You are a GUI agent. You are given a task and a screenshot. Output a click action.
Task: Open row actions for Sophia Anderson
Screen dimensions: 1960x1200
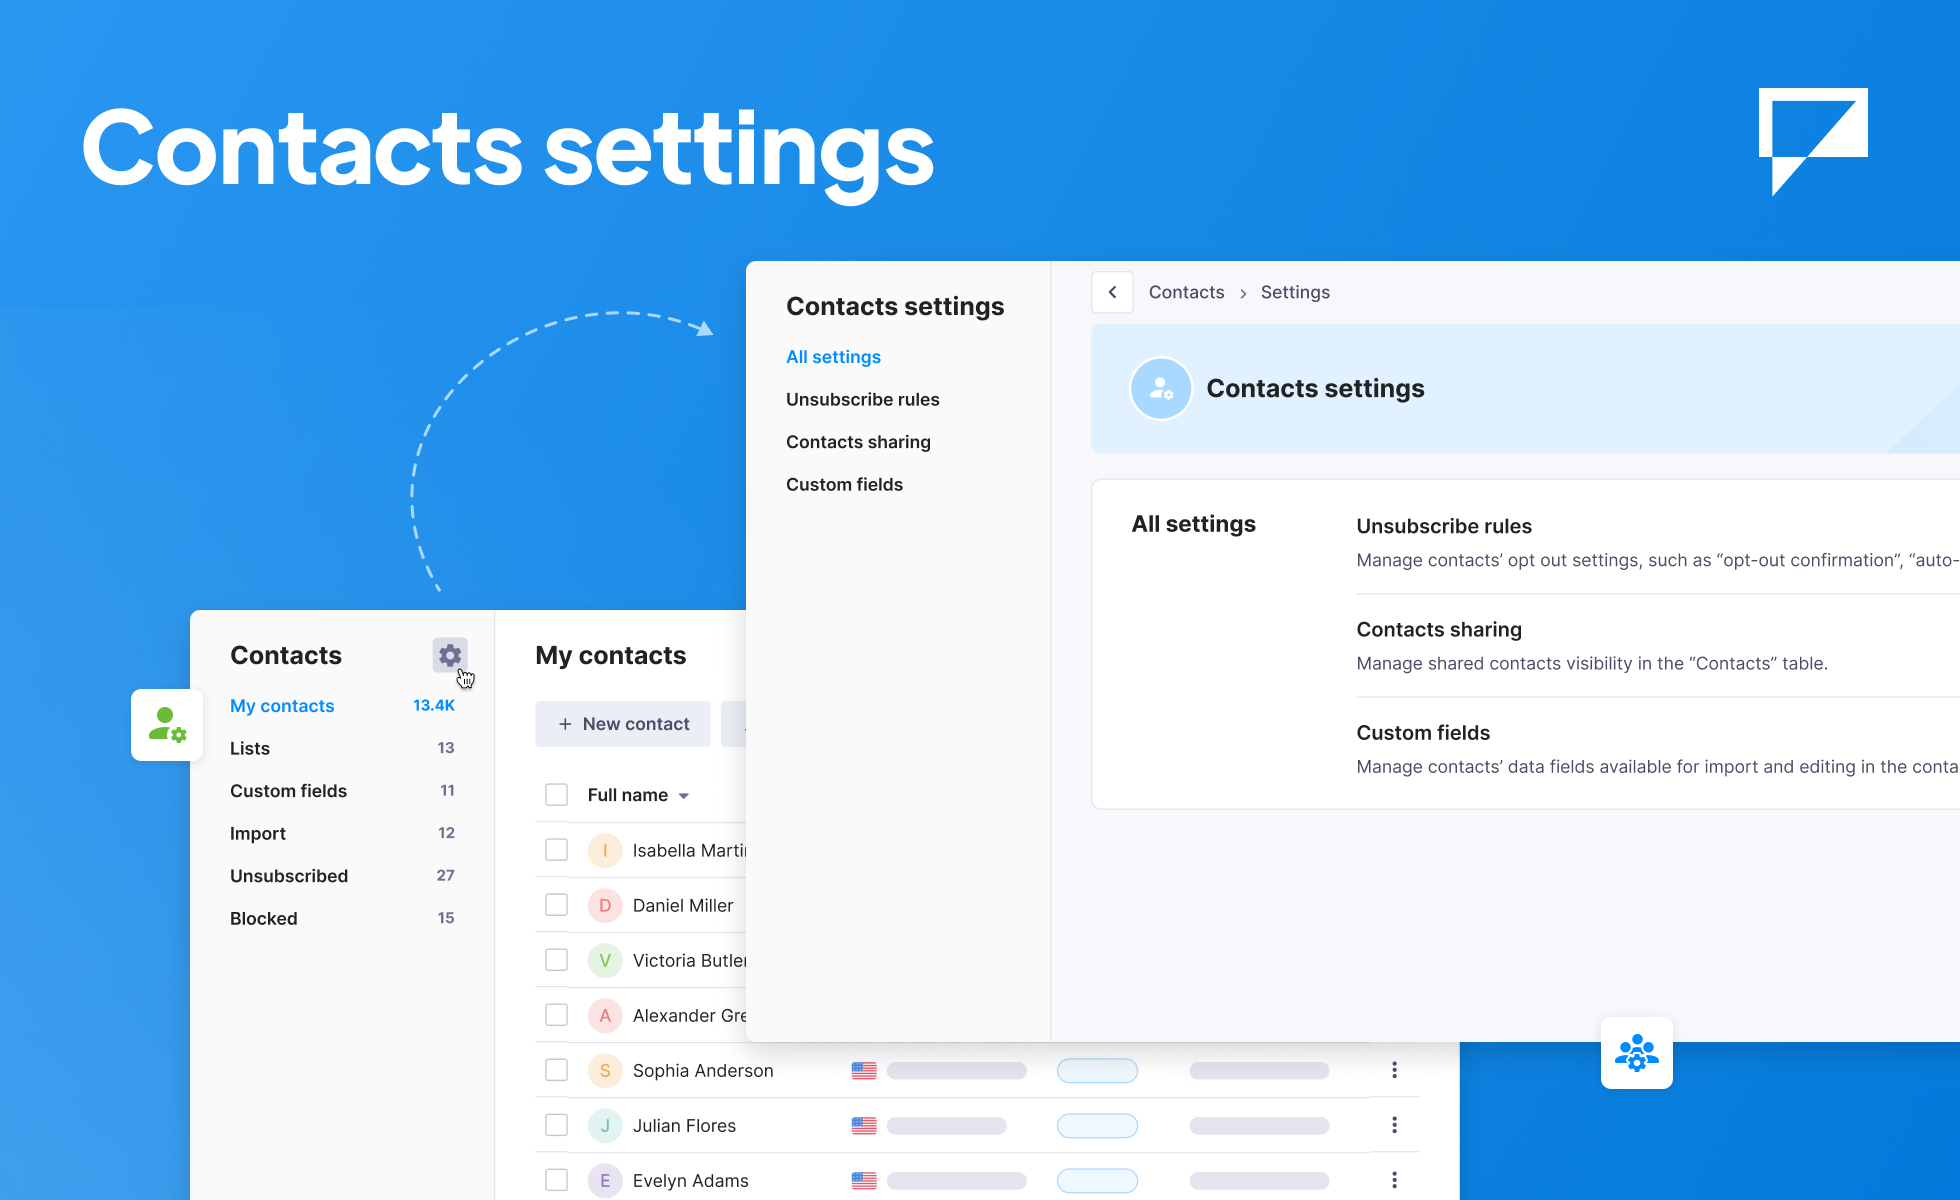point(1394,1069)
